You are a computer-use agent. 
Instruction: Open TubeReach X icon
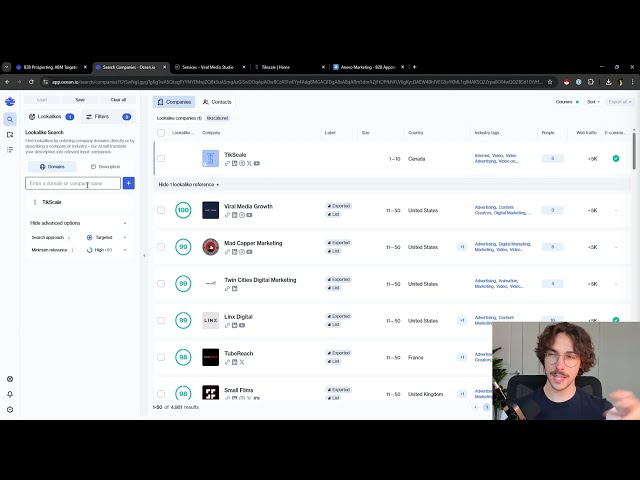(x=242, y=362)
